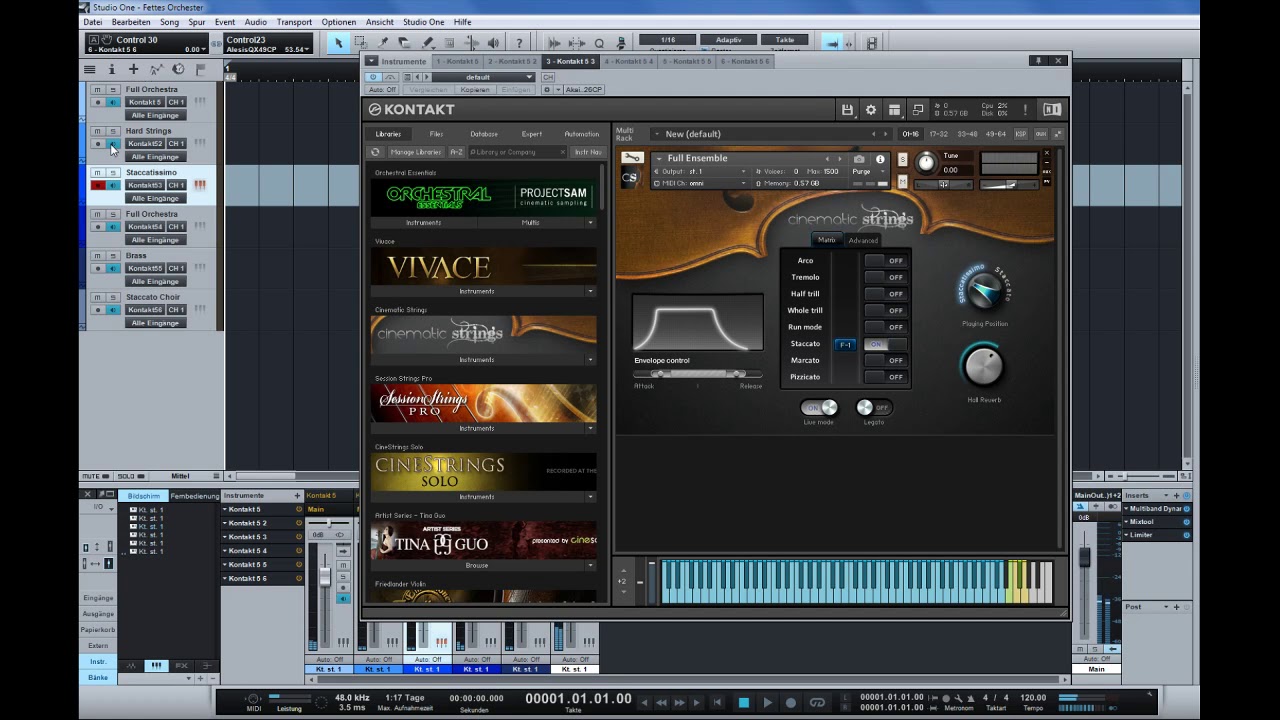Click the Hall Reverb knob
Image resolution: width=1280 pixels, height=720 pixels.
point(983,367)
